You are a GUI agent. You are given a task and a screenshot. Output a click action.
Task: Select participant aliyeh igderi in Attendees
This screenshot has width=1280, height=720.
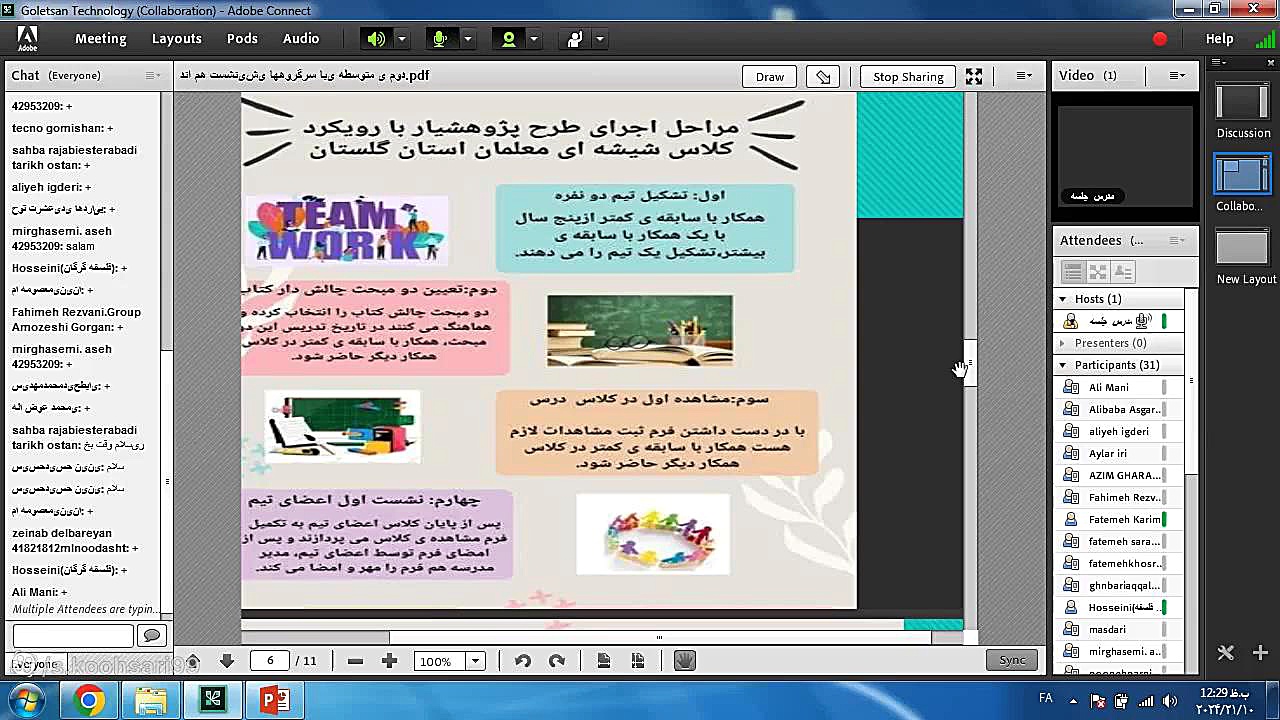(1118, 431)
